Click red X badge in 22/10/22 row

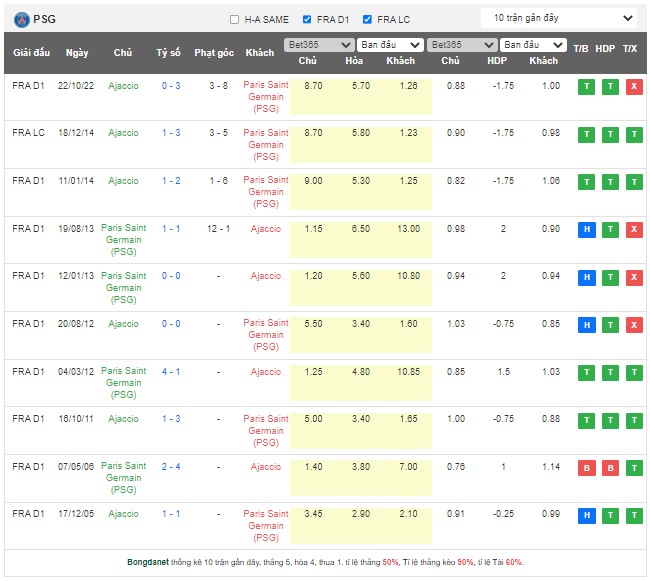[x=633, y=87]
